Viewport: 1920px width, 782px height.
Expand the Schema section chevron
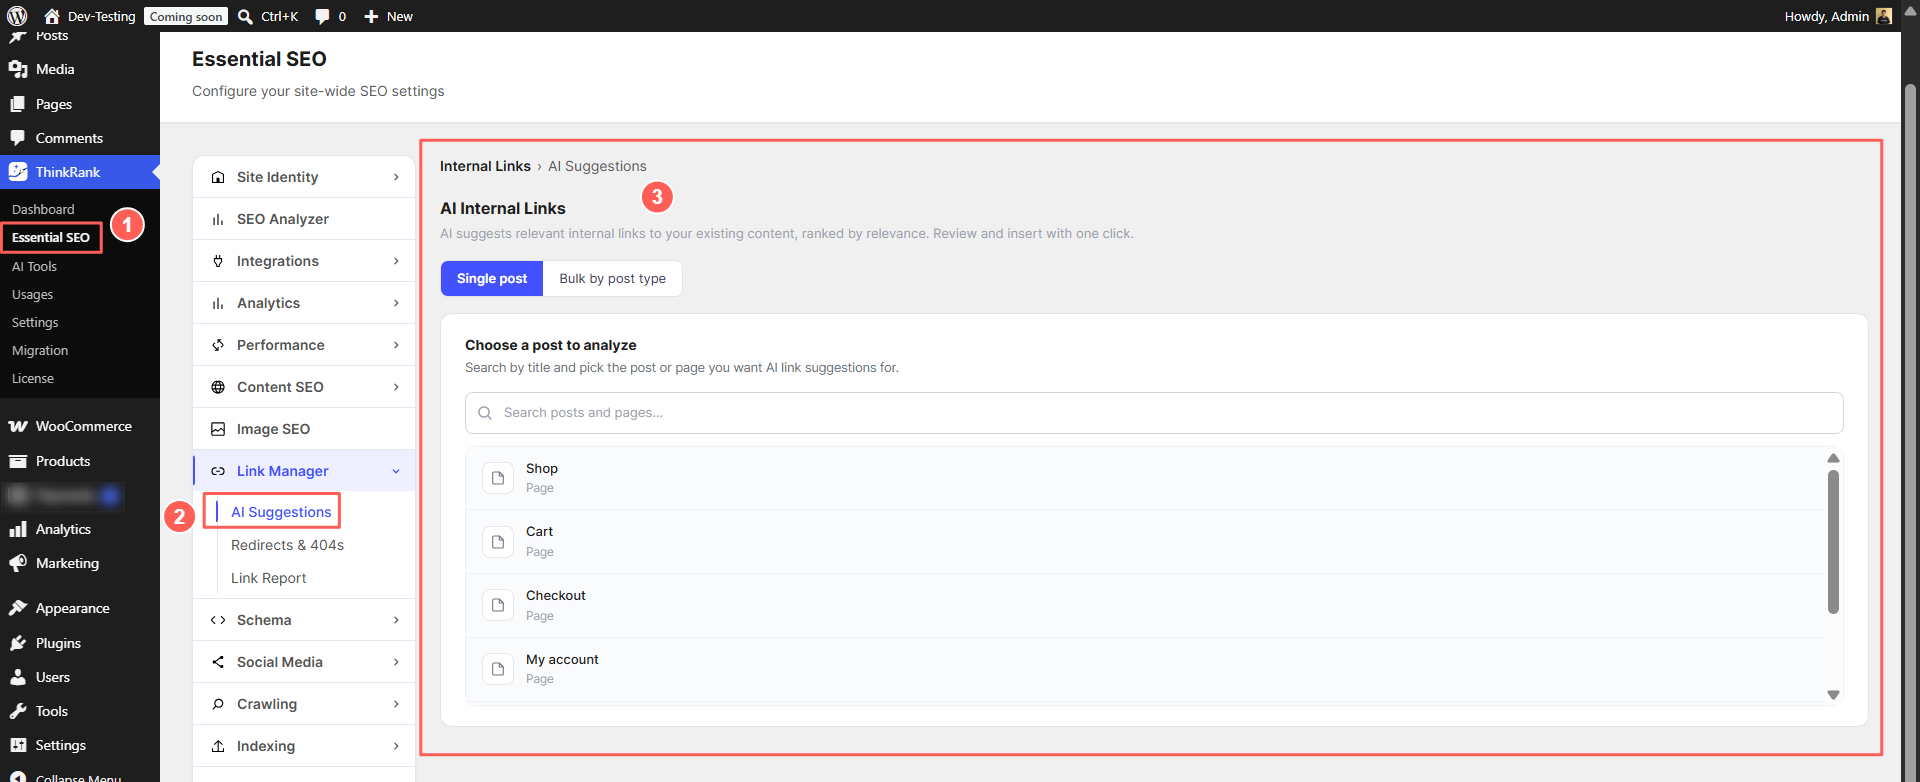tap(396, 620)
